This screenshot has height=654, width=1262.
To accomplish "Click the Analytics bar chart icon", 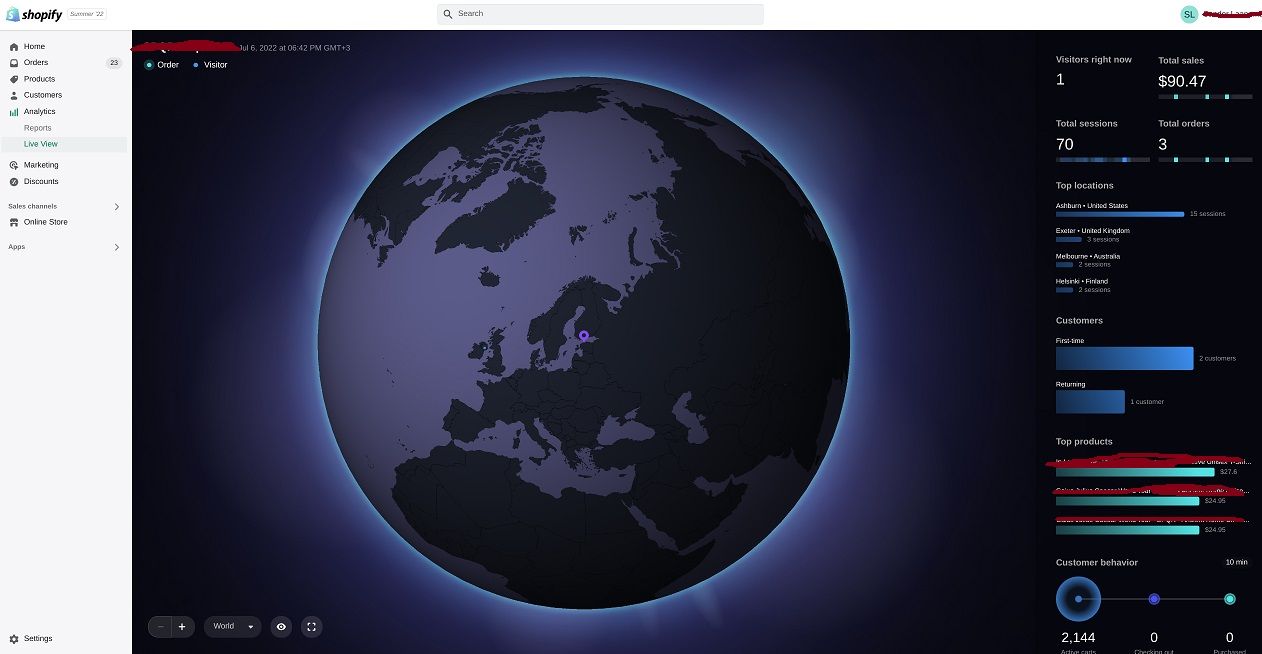I will click(x=14, y=112).
